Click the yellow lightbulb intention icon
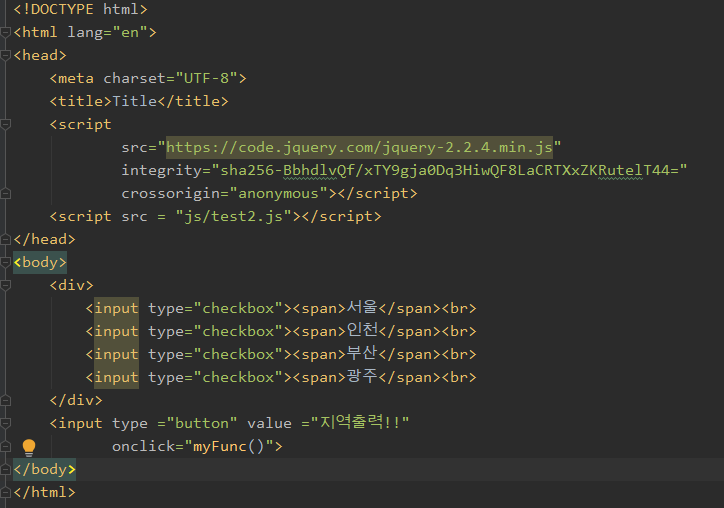724x508 pixels. pos(29,447)
